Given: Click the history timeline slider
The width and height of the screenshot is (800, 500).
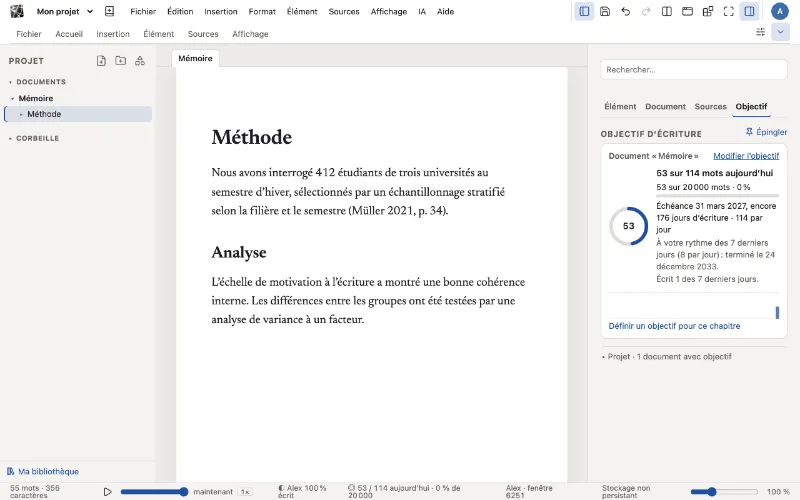Looking at the screenshot, I should (x=155, y=492).
